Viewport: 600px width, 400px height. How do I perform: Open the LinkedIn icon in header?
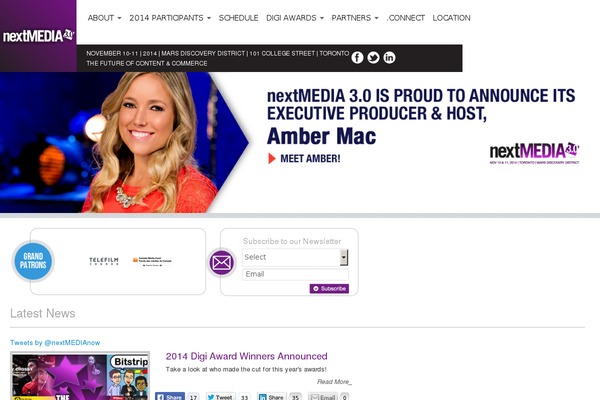(x=389, y=57)
